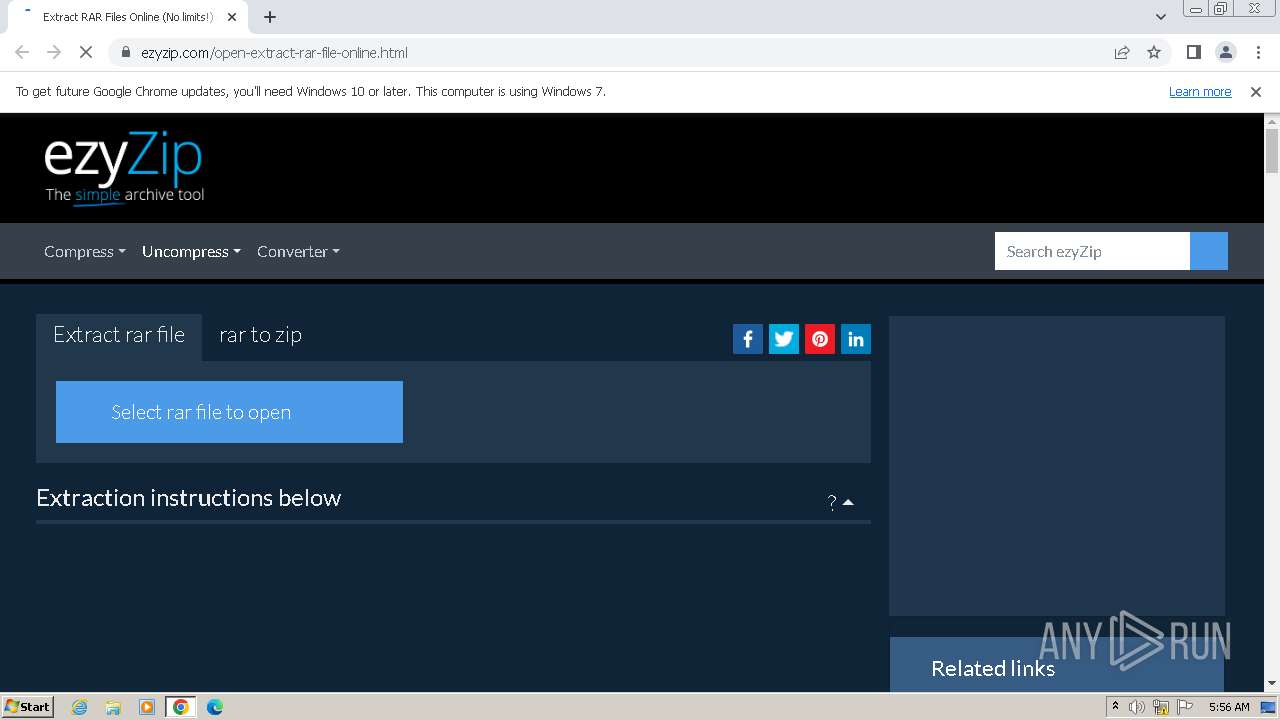Show hidden system tray icons
The height and width of the screenshot is (720, 1280).
point(1115,707)
